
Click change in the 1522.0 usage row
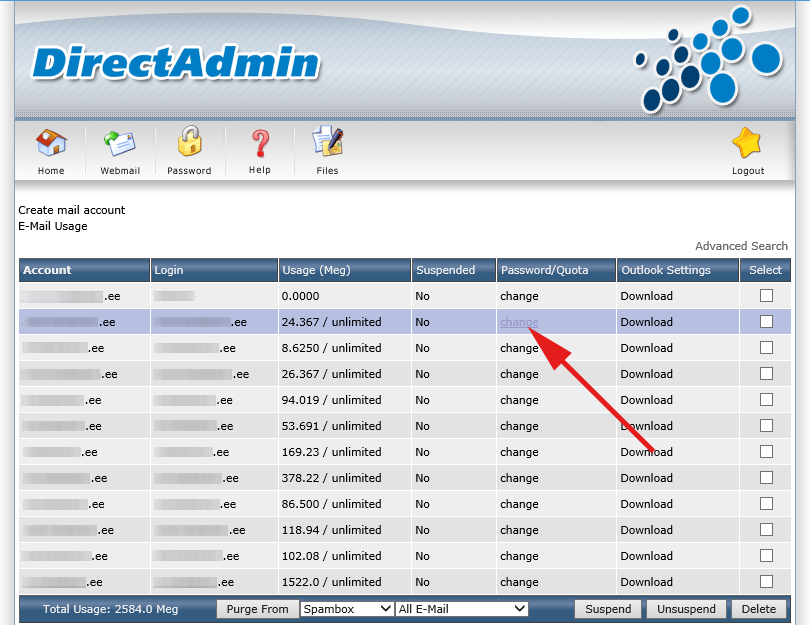click(x=519, y=582)
